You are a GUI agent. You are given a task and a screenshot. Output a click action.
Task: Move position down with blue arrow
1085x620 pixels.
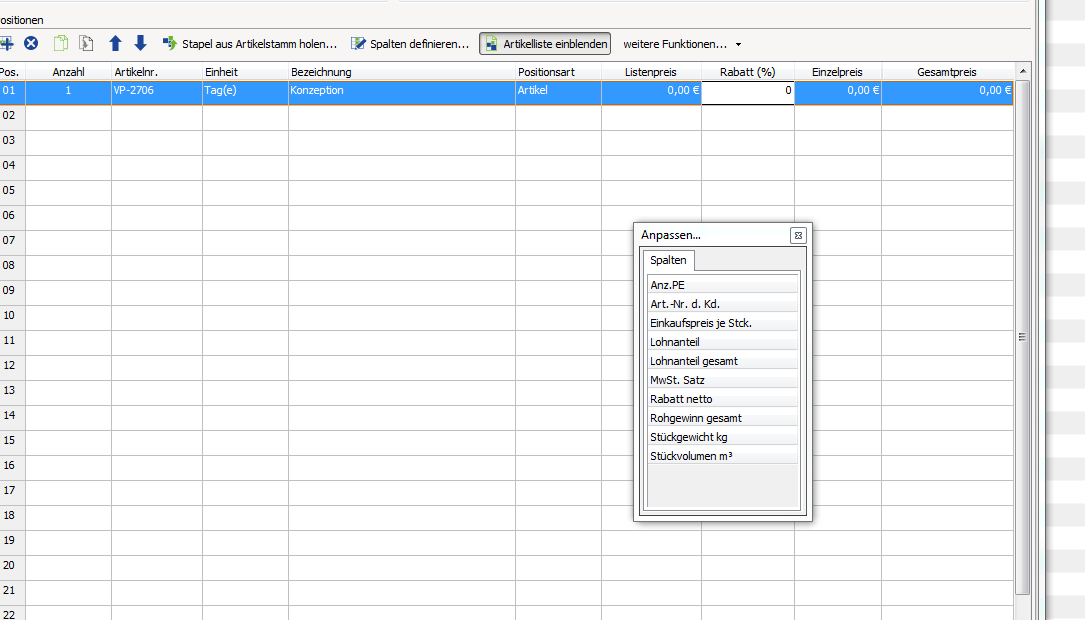(x=140, y=44)
